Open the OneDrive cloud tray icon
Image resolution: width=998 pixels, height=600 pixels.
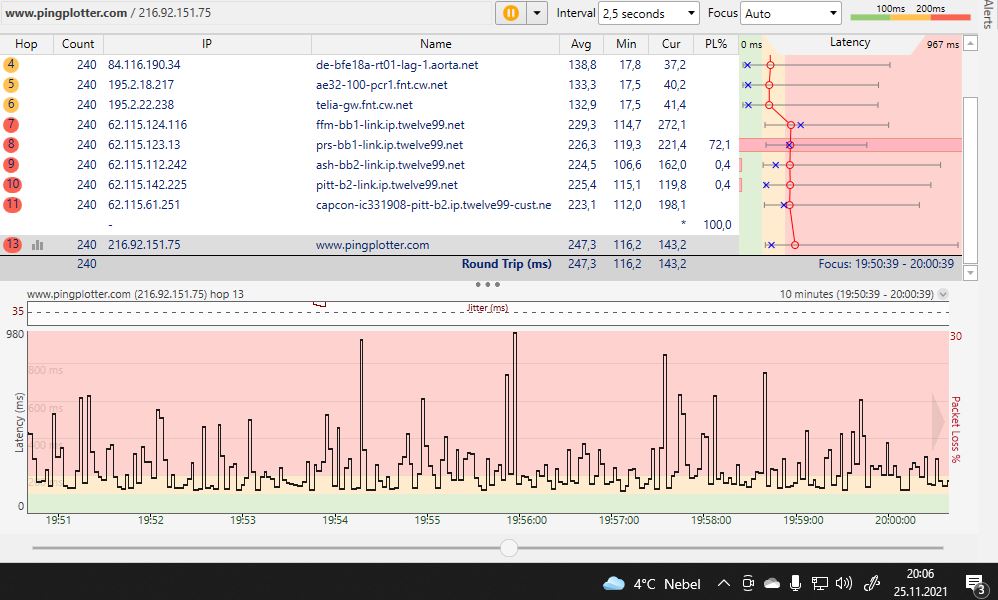(x=771, y=583)
